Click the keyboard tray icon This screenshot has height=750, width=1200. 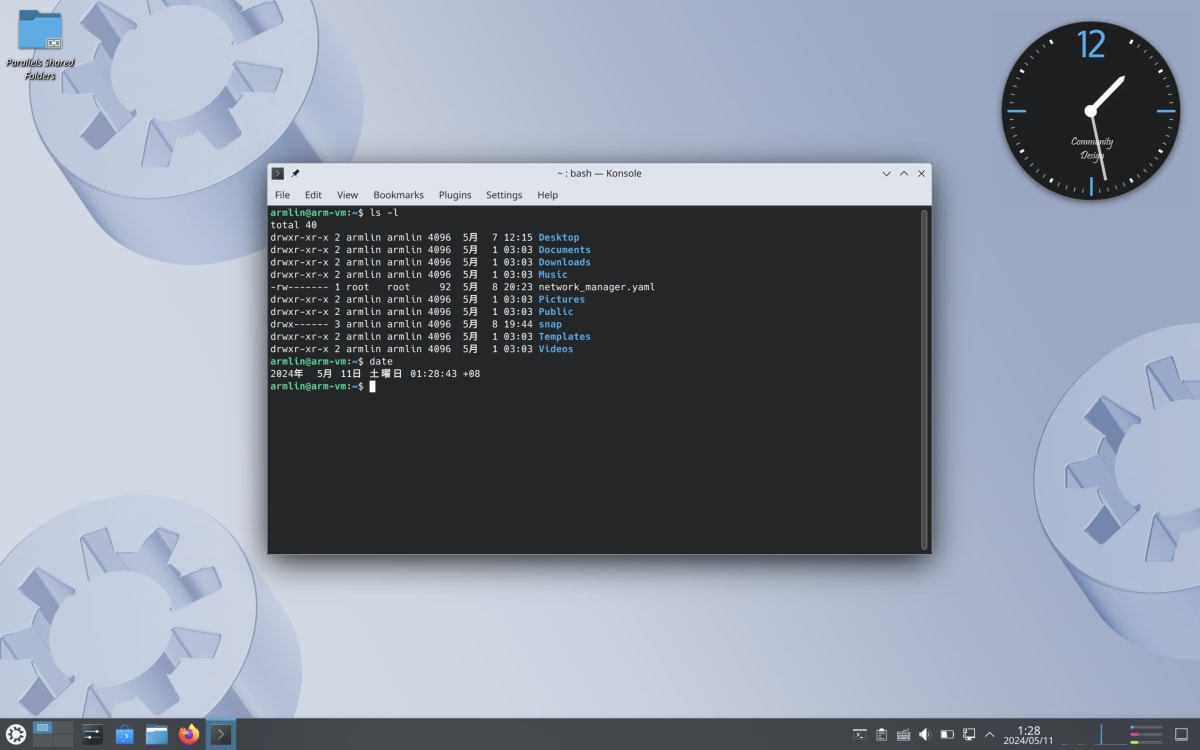point(903,735)
